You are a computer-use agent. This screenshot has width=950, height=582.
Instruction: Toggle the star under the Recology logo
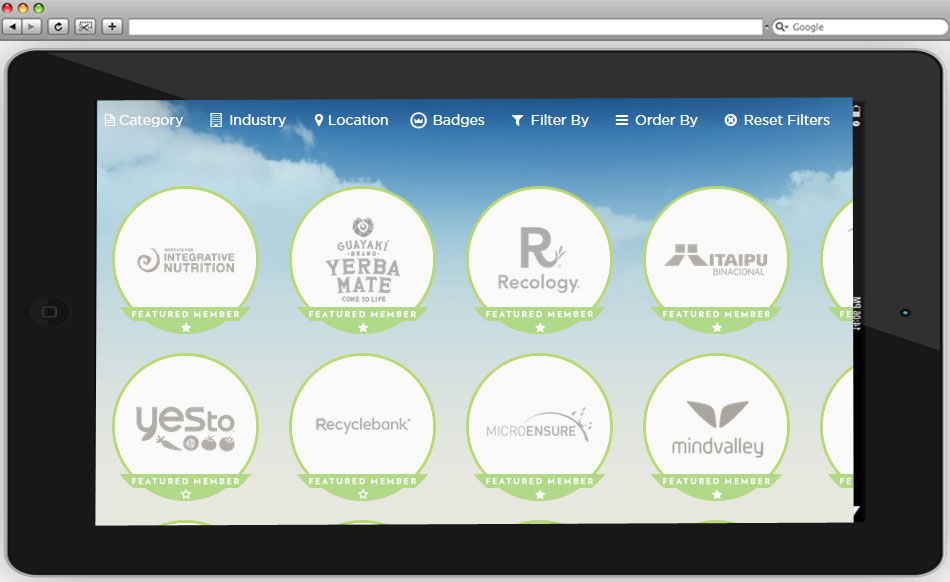tap(540, 327)
